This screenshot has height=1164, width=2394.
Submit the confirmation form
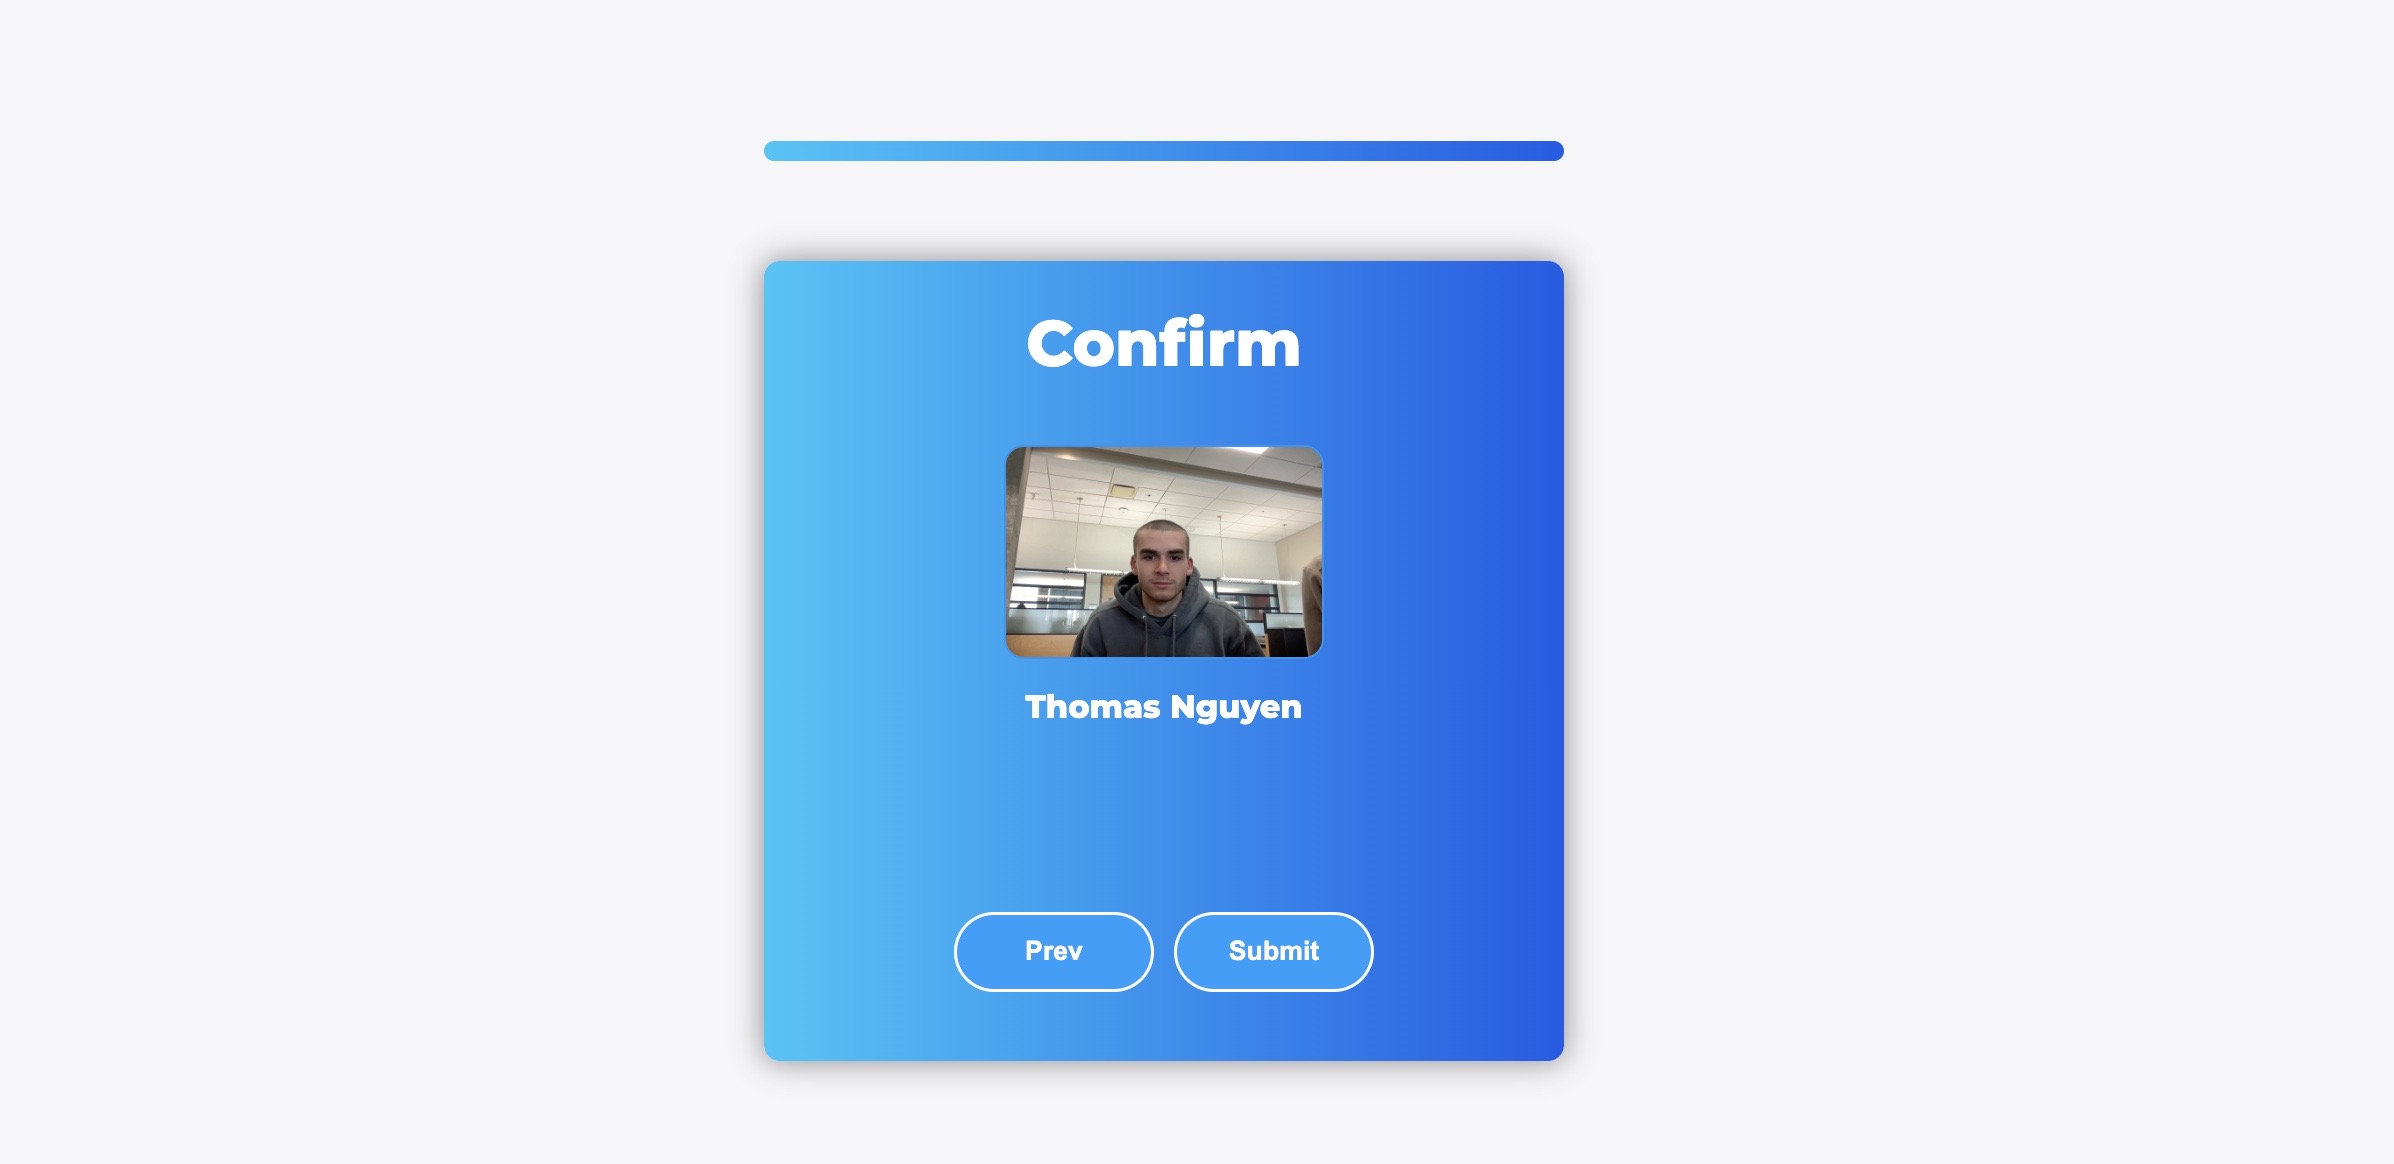coord(1273,951)
